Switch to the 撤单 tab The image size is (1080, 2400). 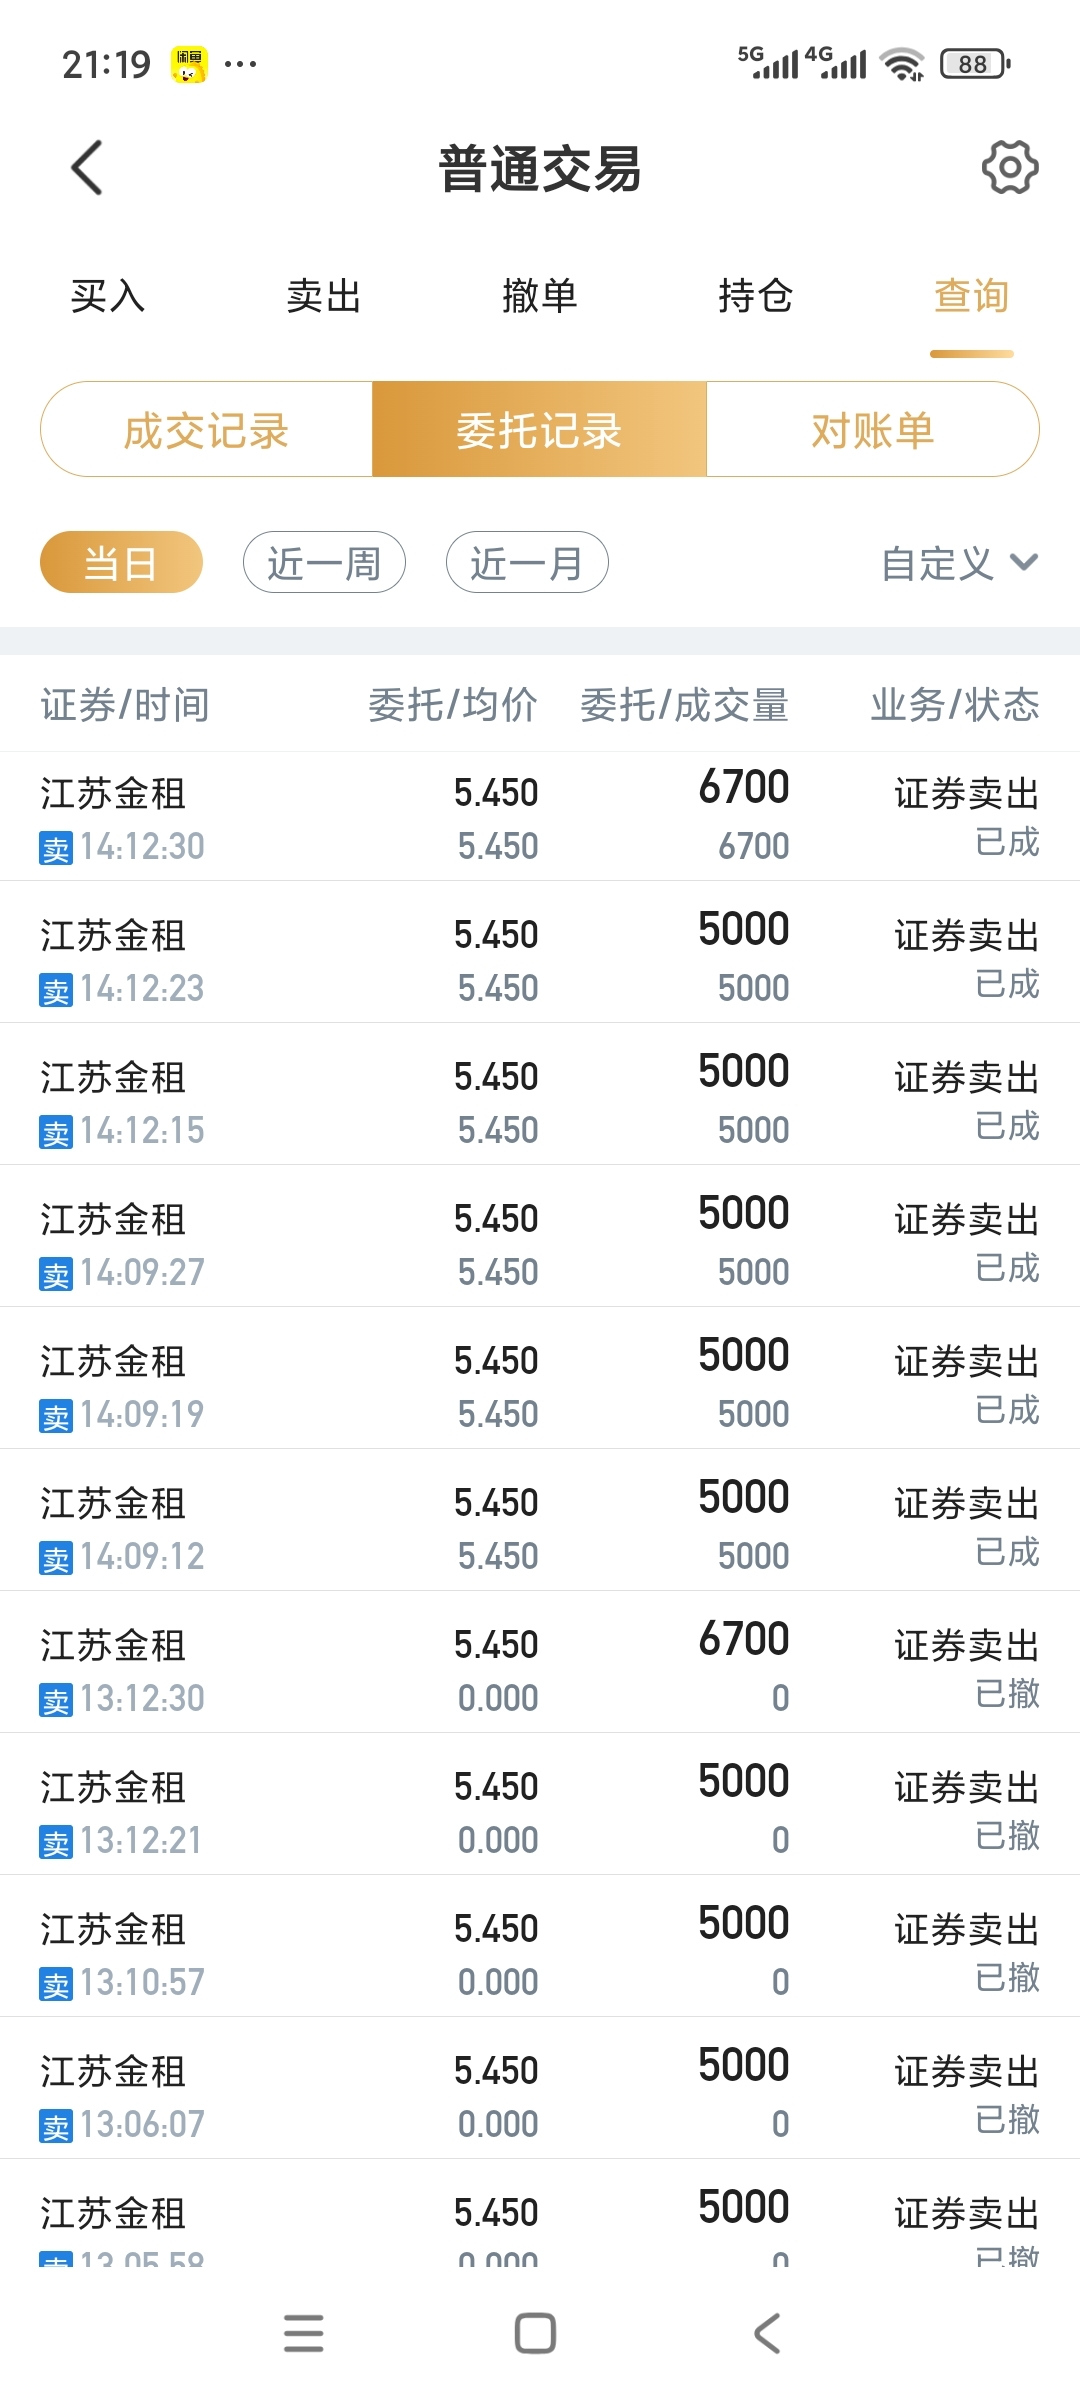click(540, 296)
